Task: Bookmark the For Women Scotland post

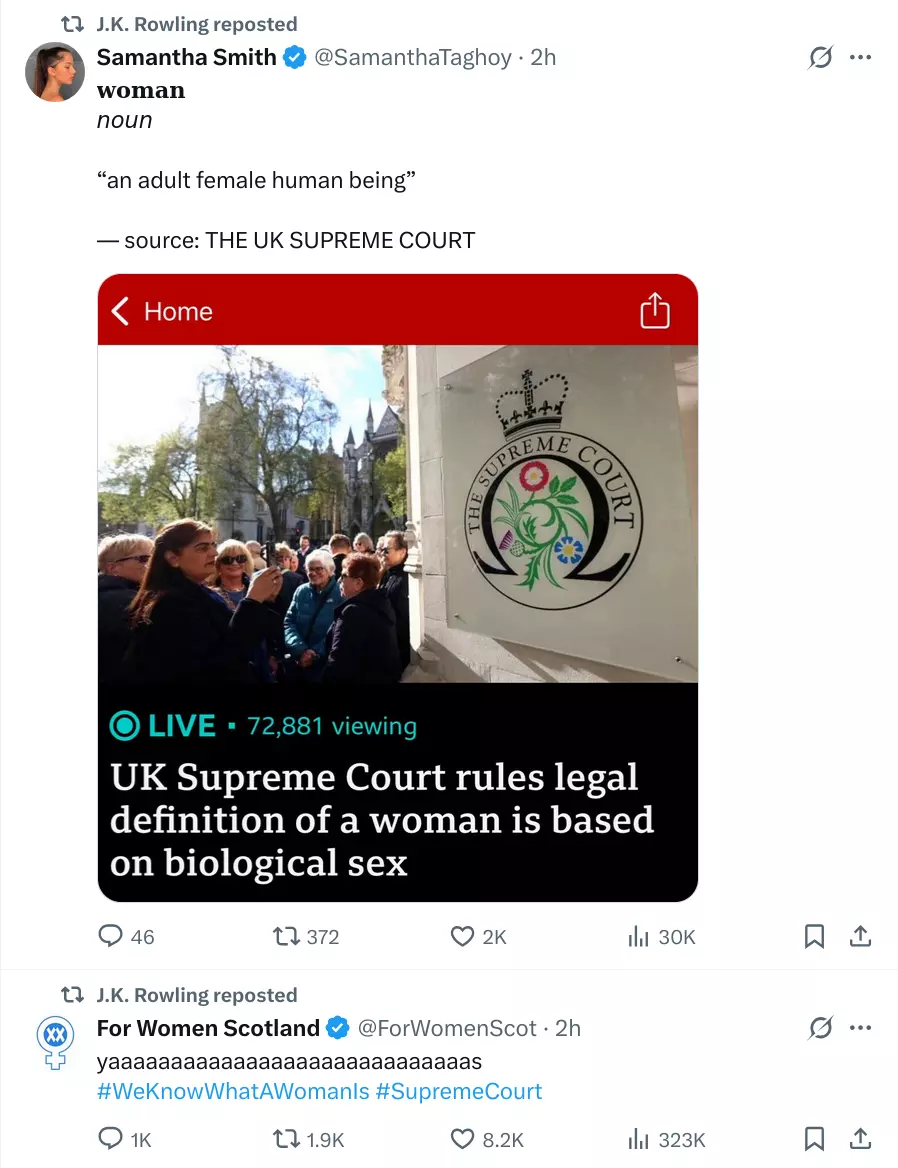Action: click(814, 1138)
